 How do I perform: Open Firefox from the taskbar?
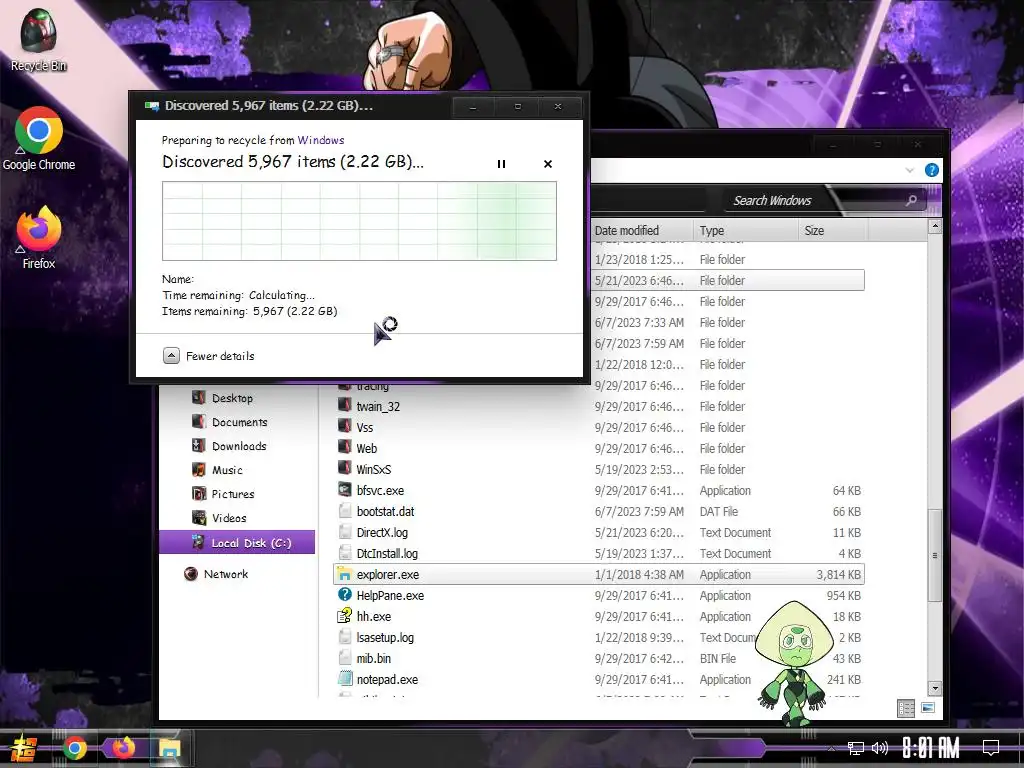point(123,748)
